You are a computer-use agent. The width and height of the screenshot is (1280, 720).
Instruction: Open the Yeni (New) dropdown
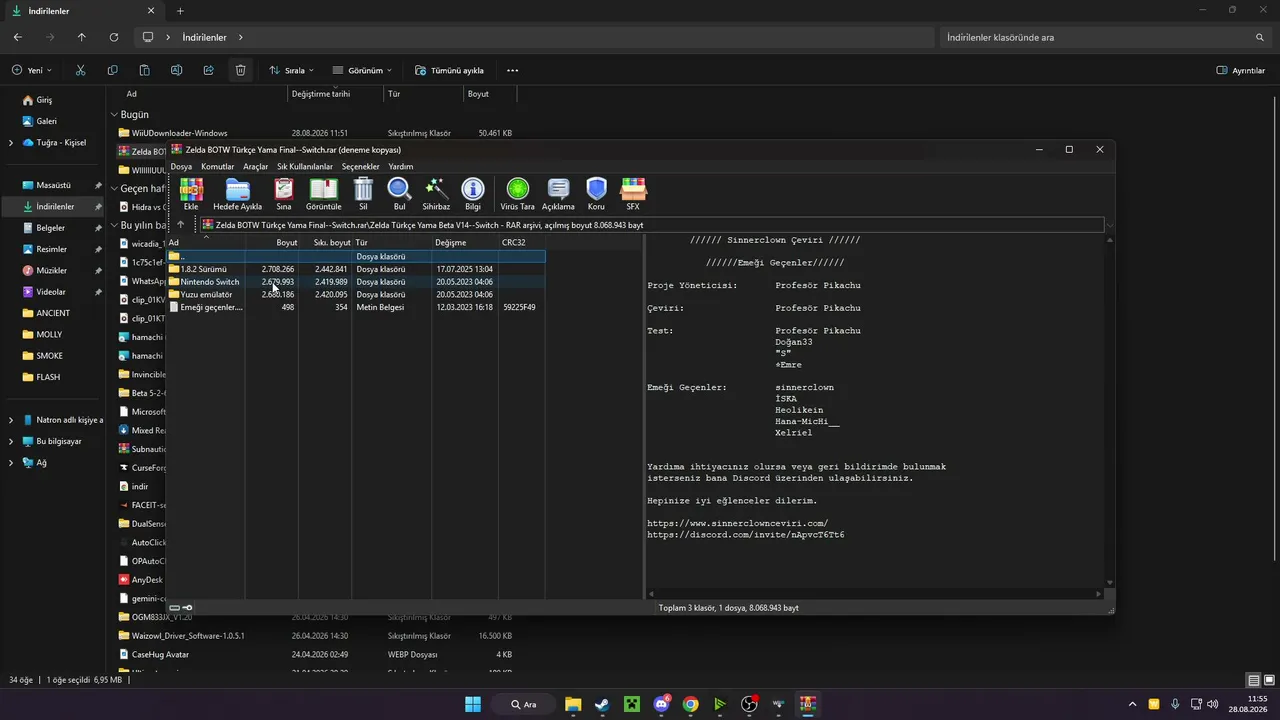[32, 70]
